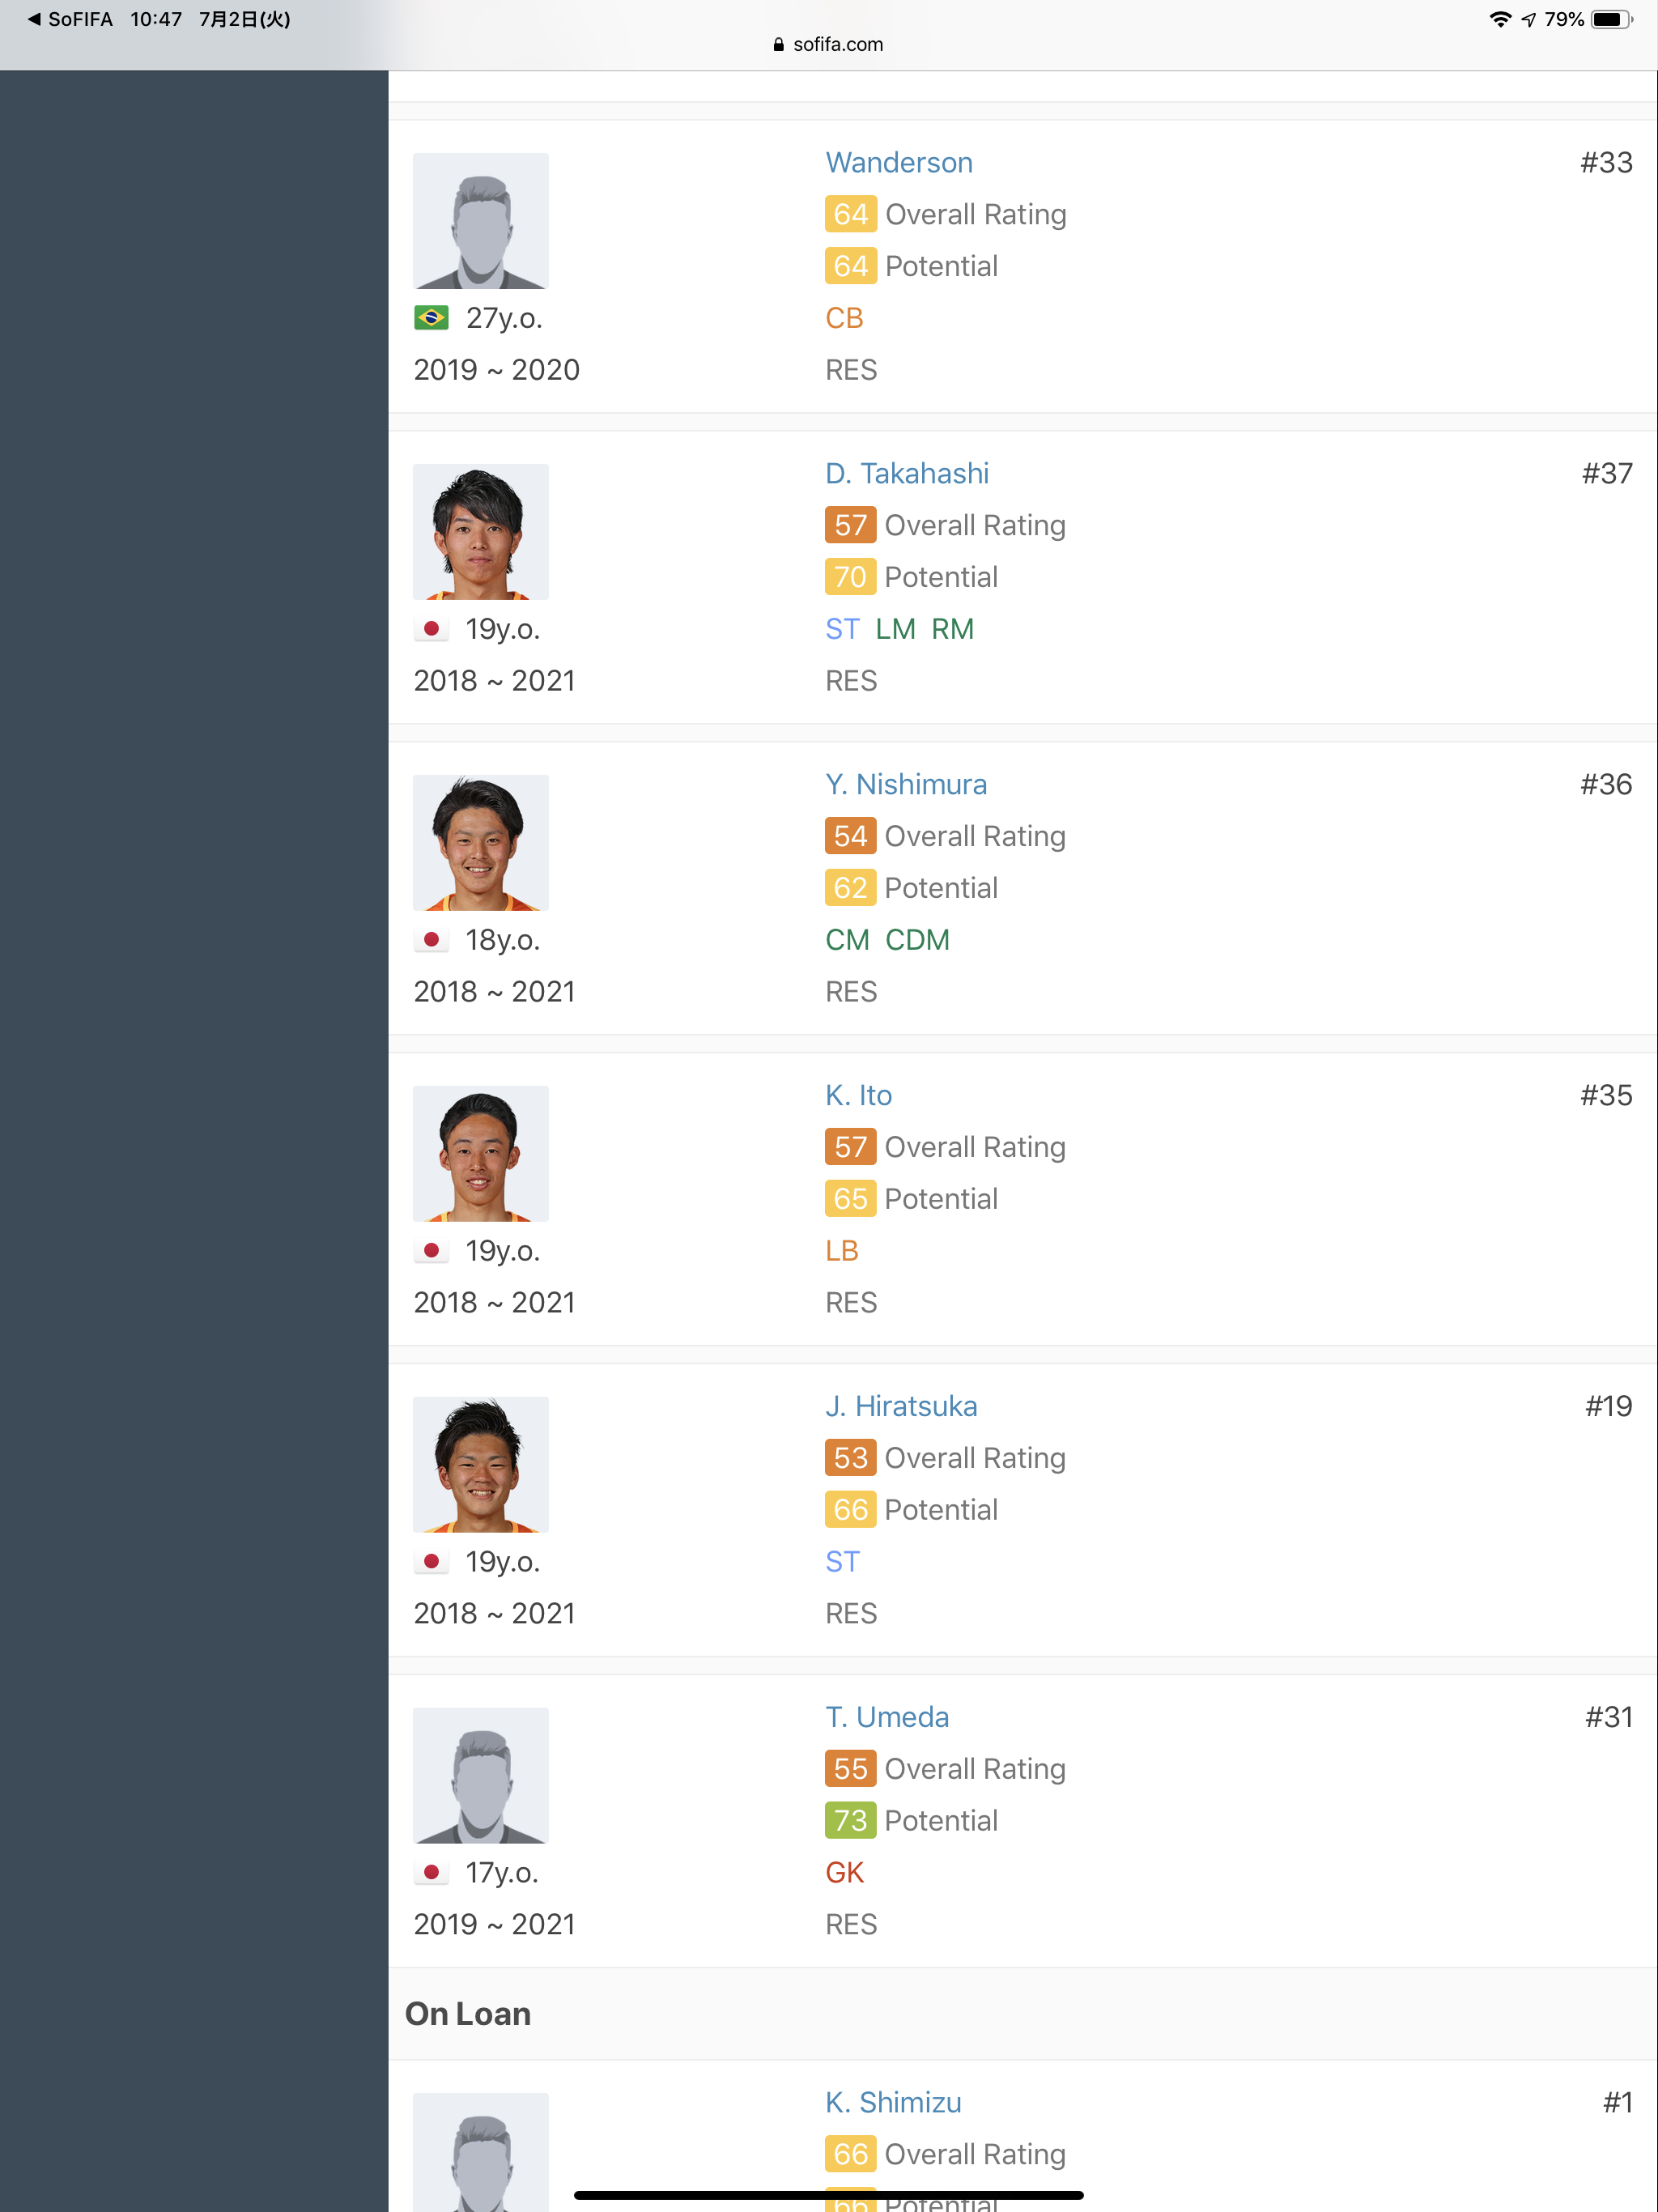
Task: Open D. Takahashi's player photo
Action: tap(480, 532)
